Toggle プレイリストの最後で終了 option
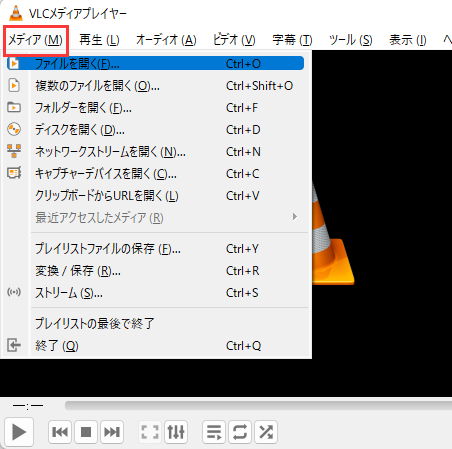The width and height of the screenshot is (452, 449). pos(155,323)
